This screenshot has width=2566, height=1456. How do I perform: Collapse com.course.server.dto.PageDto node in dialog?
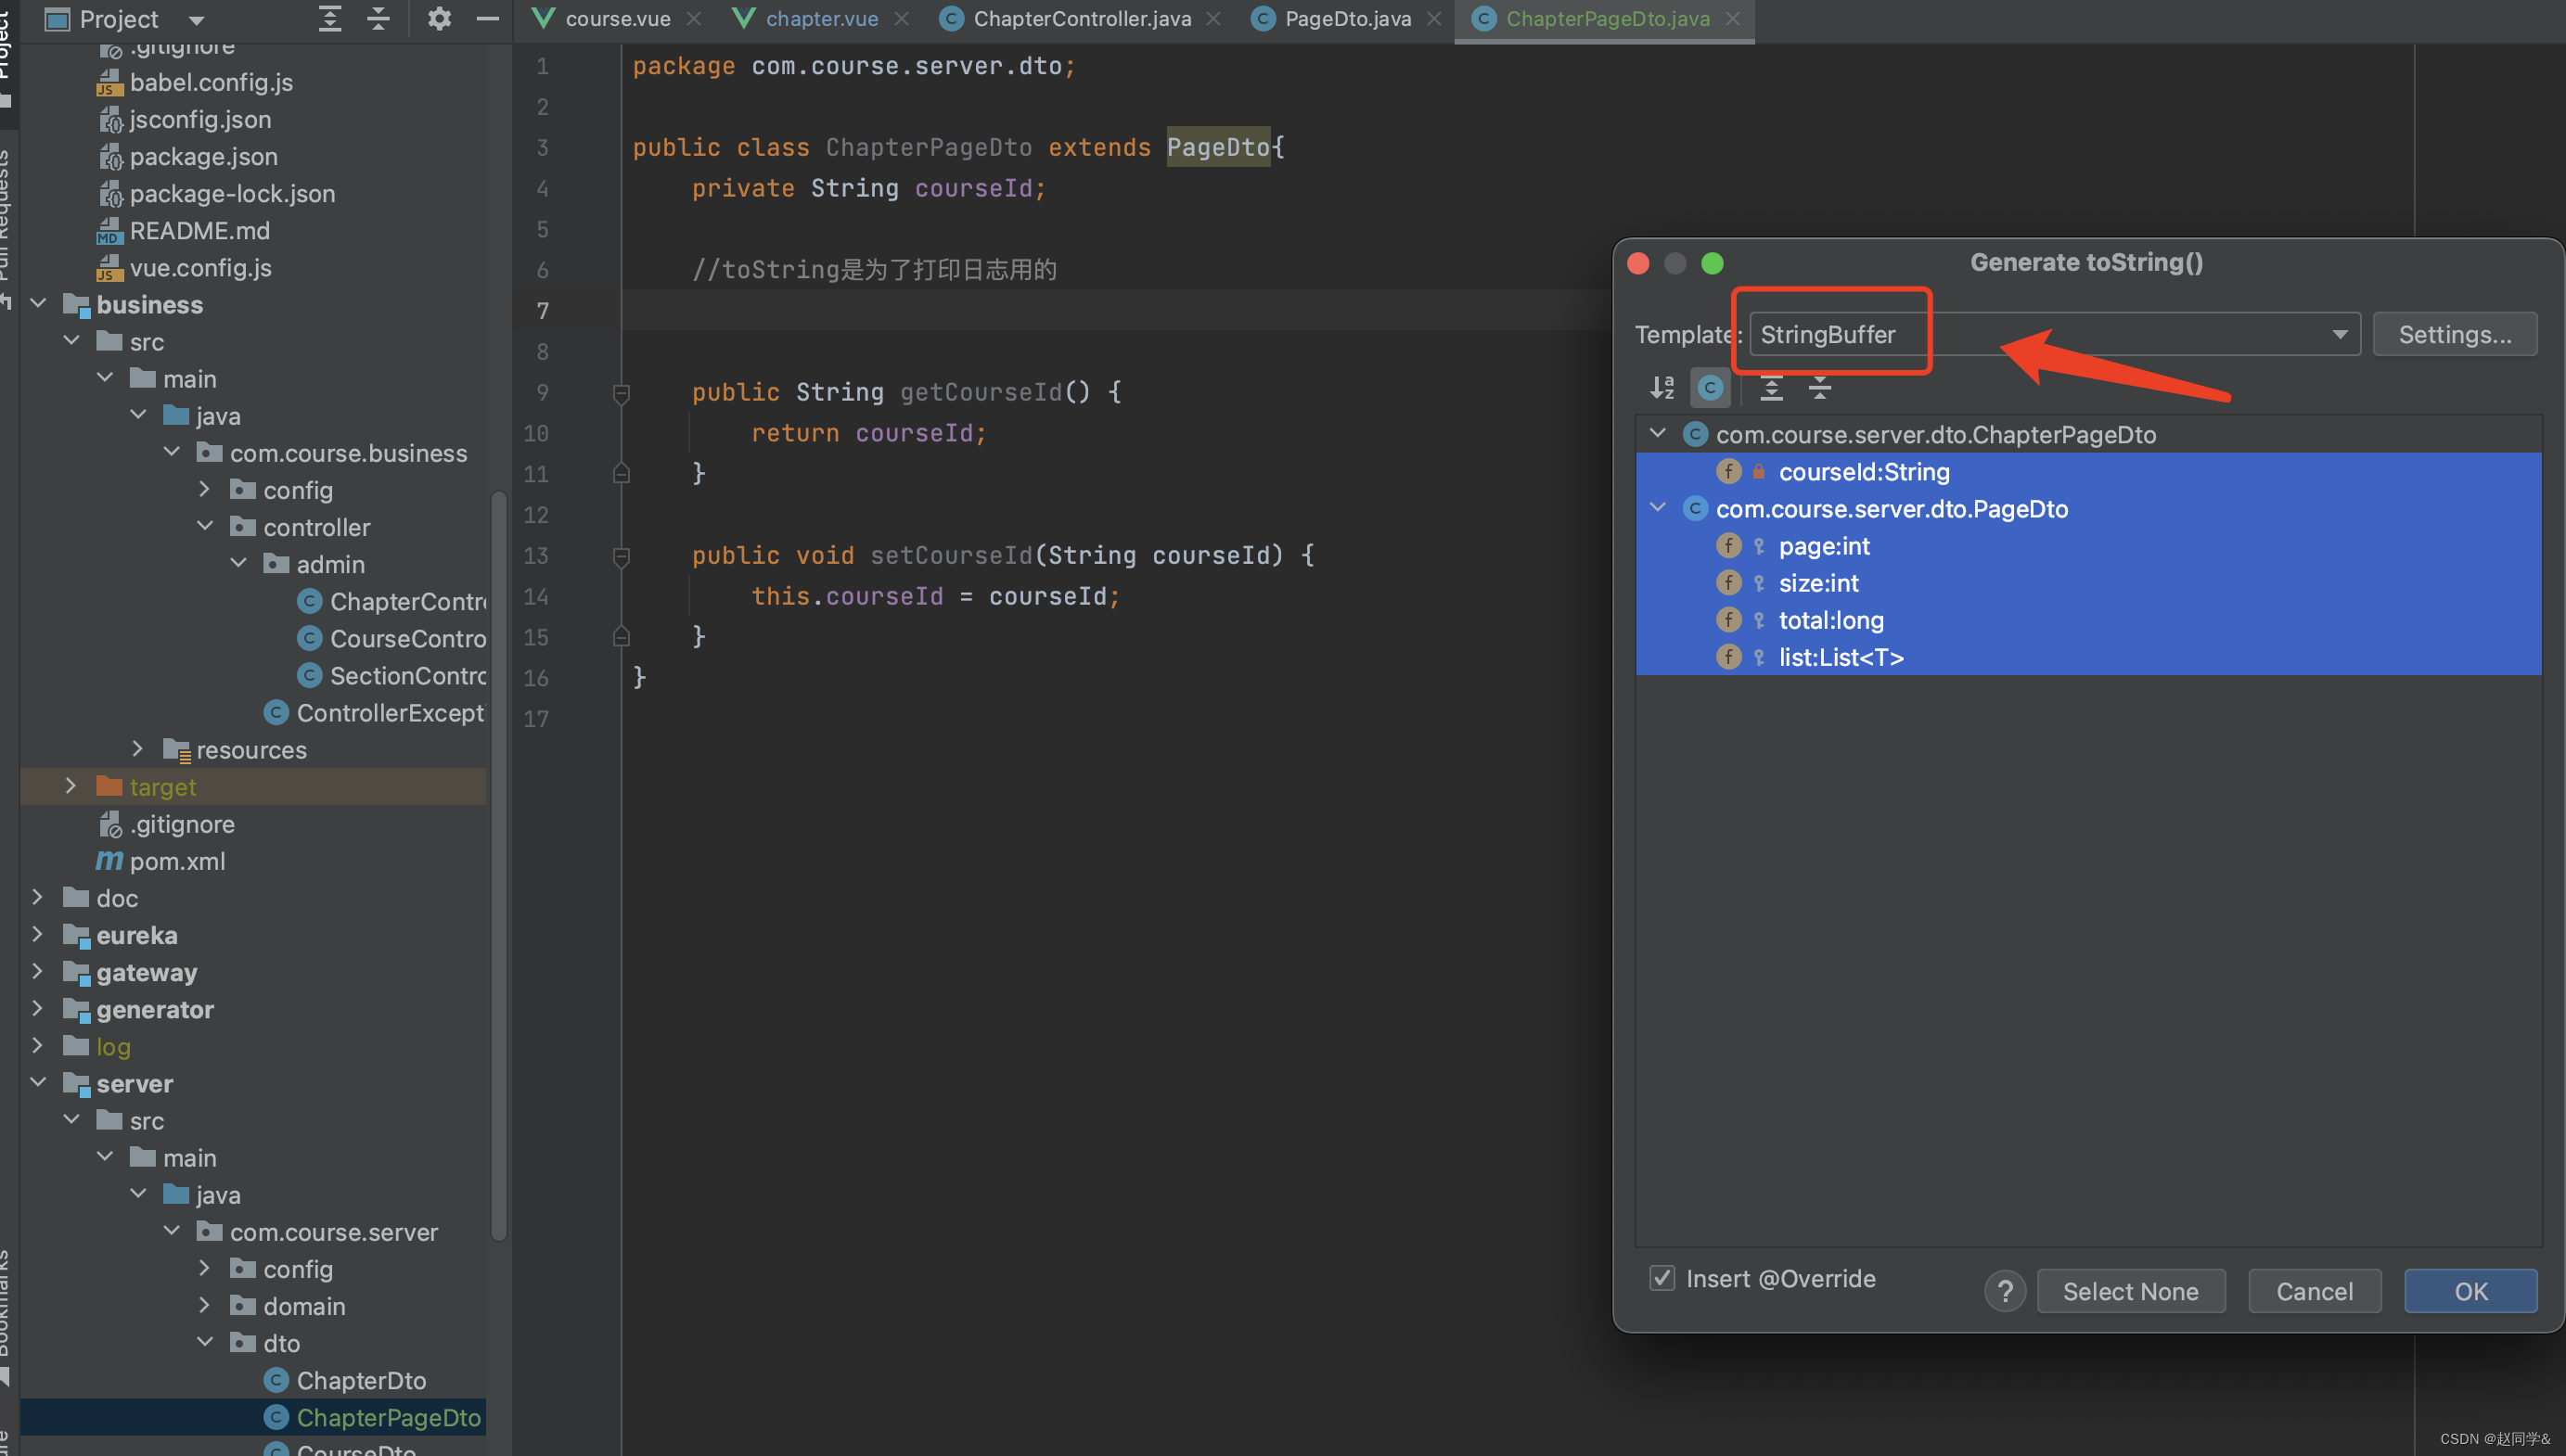1658,508
